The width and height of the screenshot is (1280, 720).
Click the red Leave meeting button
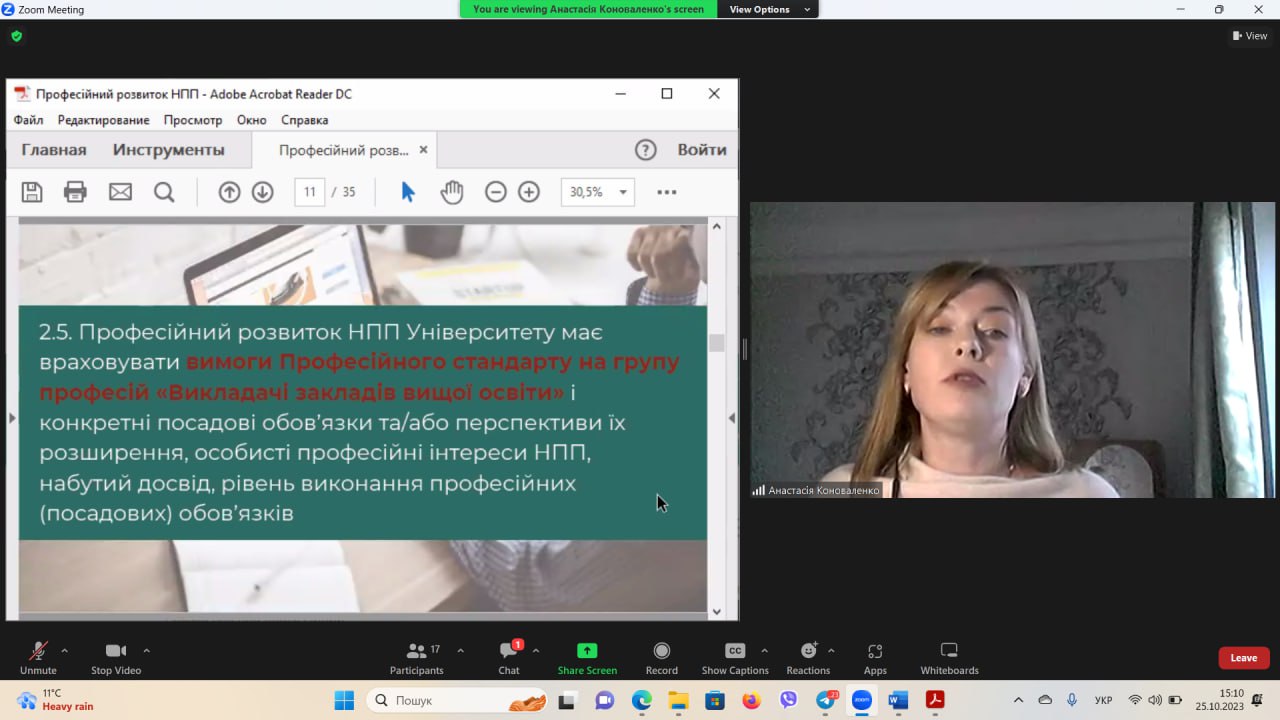pyautogui.click(x=1244, y=658)
